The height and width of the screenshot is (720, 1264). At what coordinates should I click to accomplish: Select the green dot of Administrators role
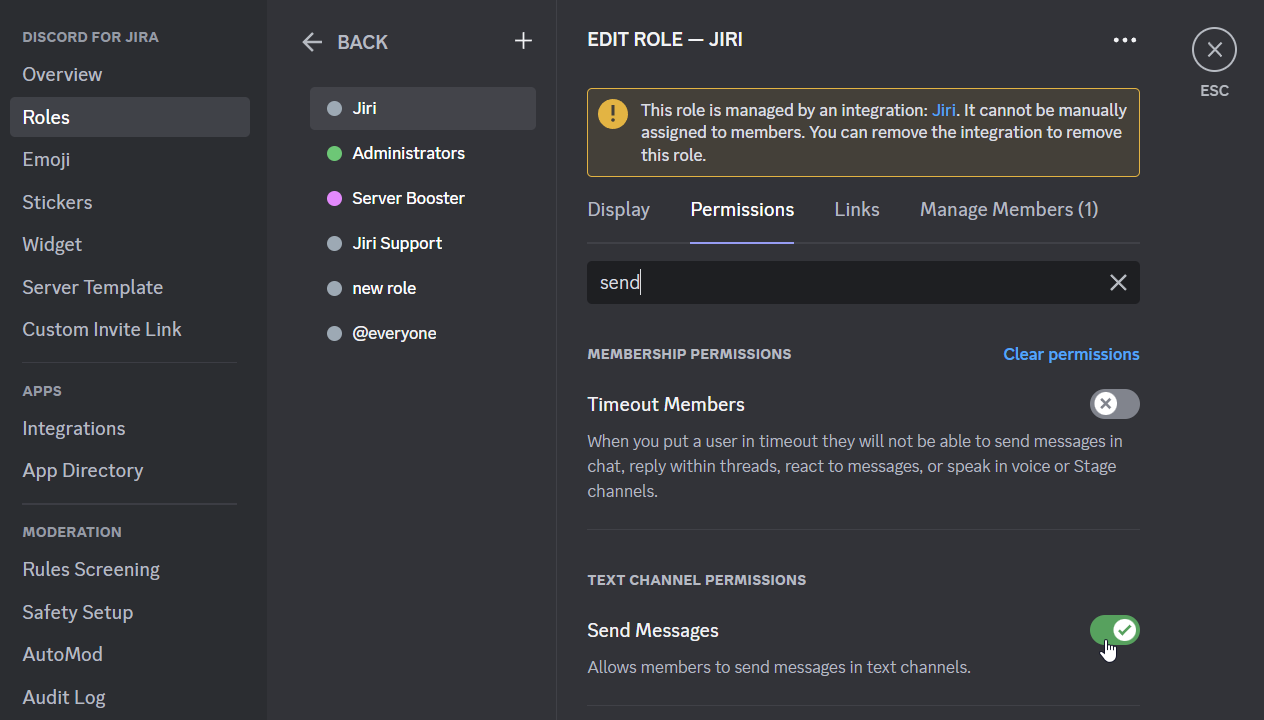334,152
